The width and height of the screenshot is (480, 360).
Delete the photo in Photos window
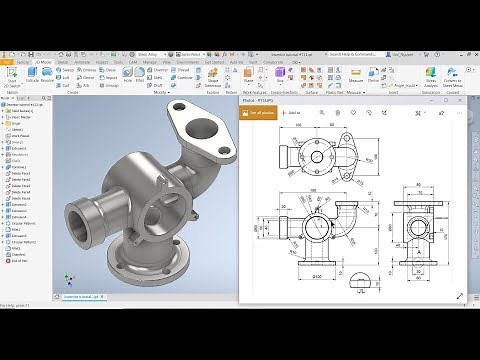coord(338,113)
